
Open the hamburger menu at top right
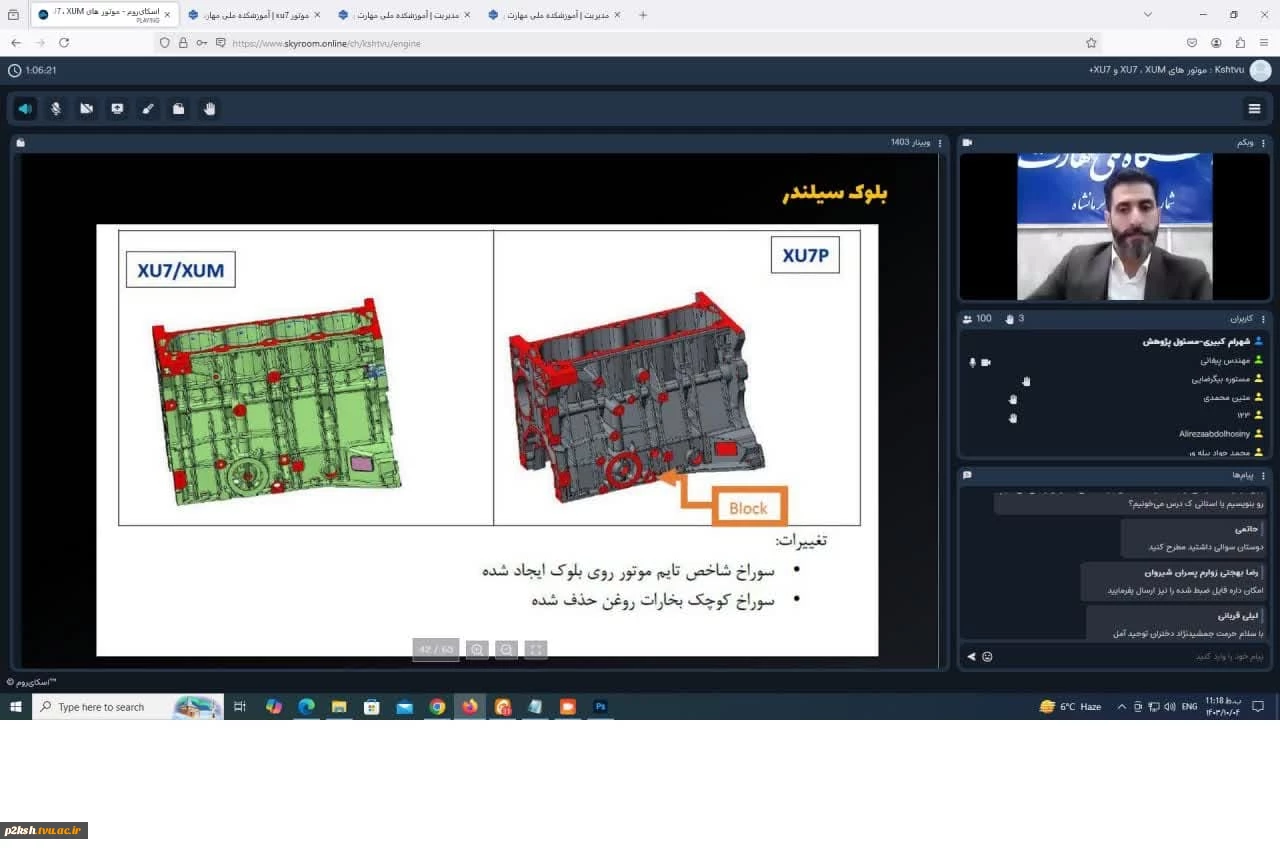click(1254, 109)
